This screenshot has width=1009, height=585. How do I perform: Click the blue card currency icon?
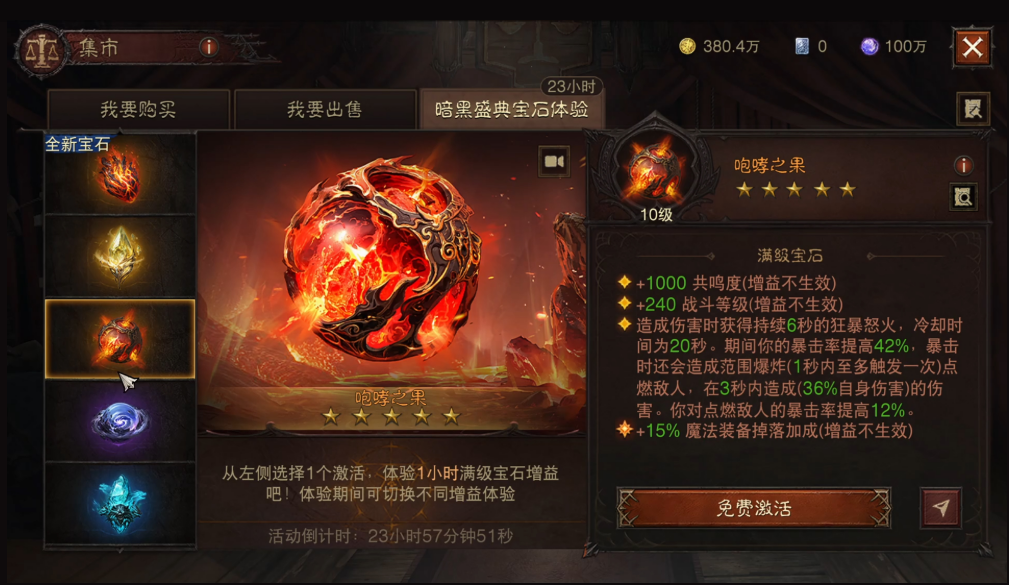point(802,46)
